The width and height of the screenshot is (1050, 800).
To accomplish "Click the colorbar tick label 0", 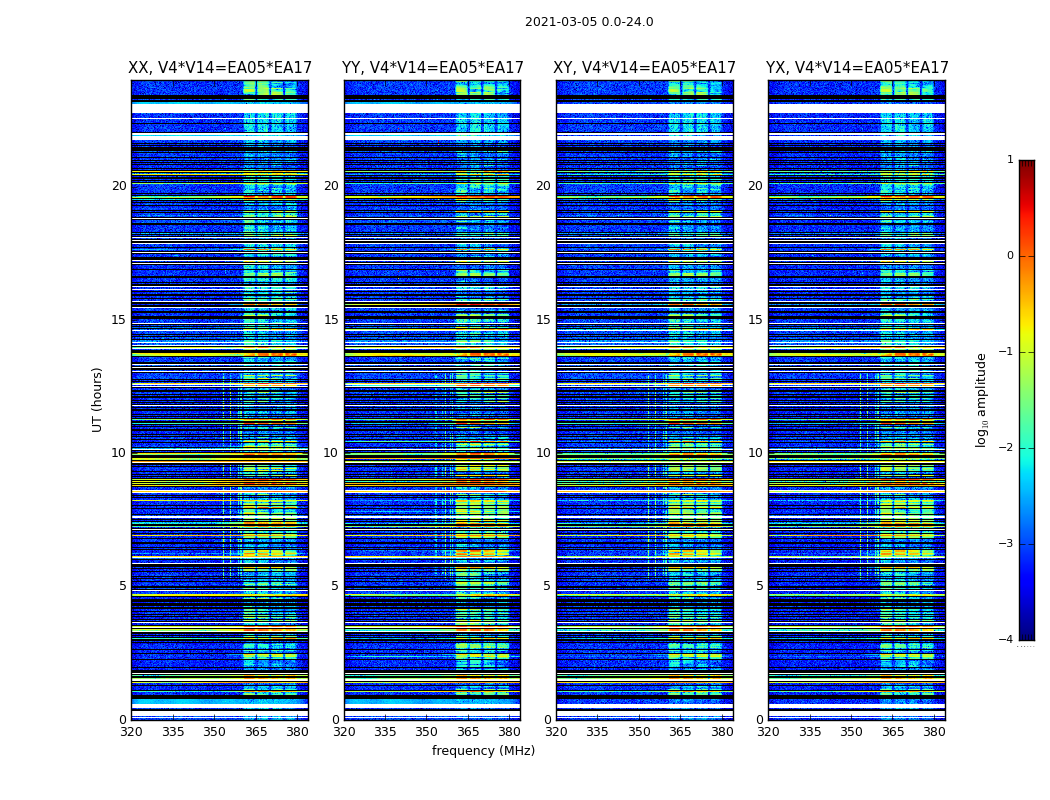I will click(1010, 256).
